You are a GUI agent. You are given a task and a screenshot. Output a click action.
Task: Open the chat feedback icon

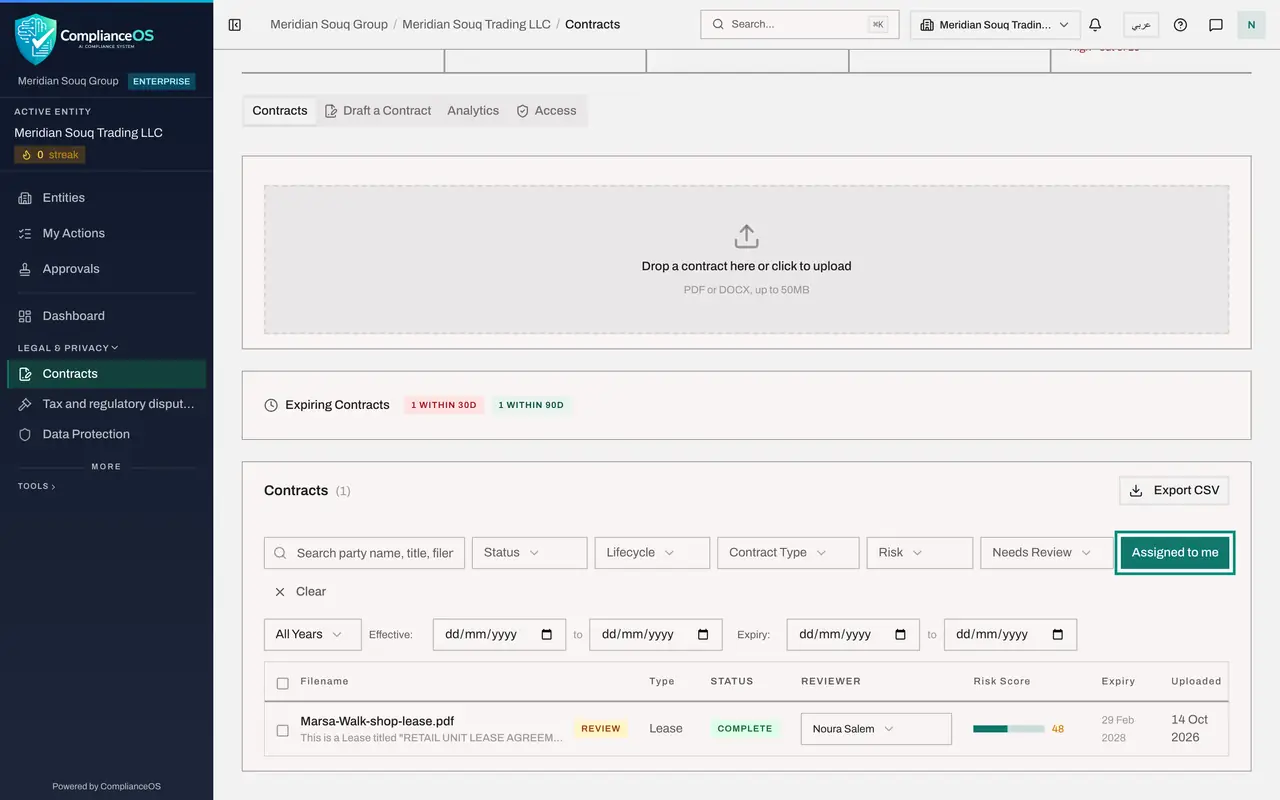click(x=1216, y=25)
